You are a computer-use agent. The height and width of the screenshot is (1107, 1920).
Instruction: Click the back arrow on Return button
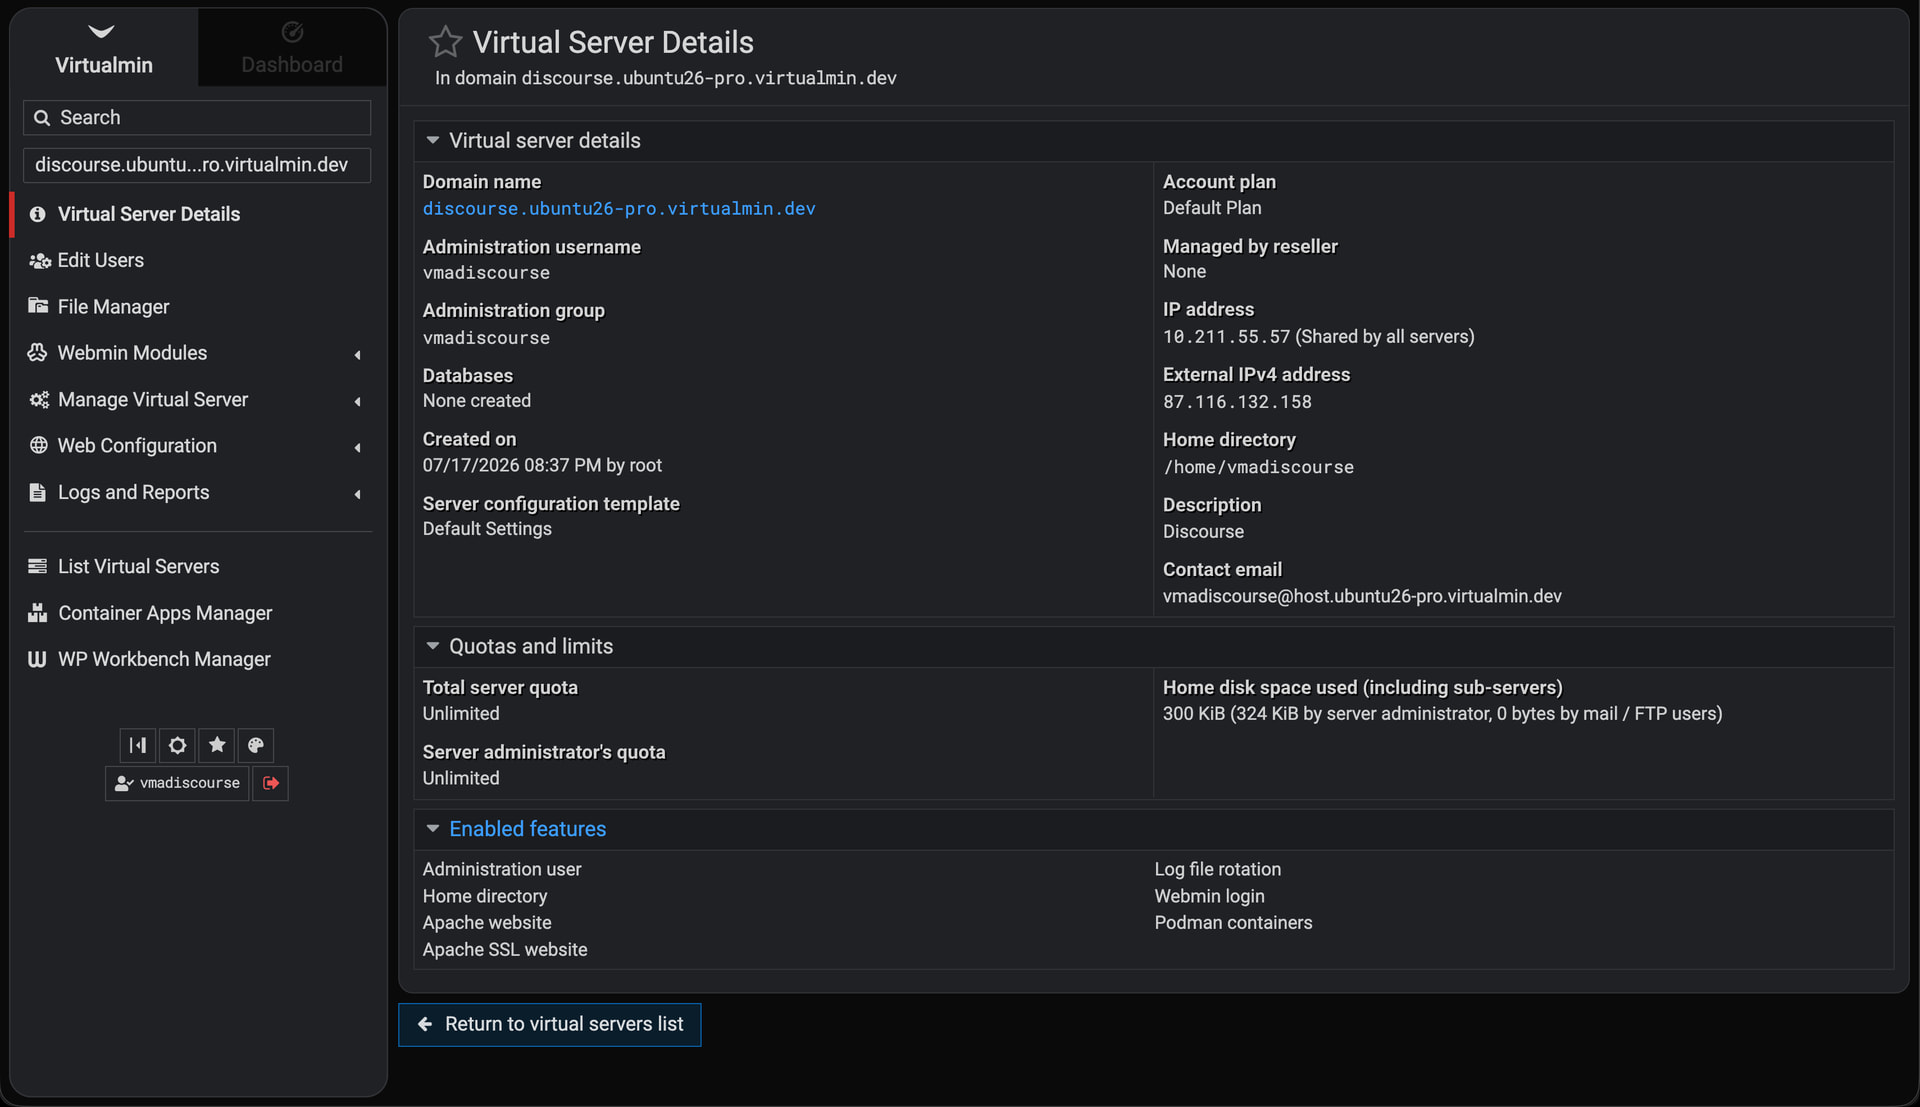[x=425, y=1024]
